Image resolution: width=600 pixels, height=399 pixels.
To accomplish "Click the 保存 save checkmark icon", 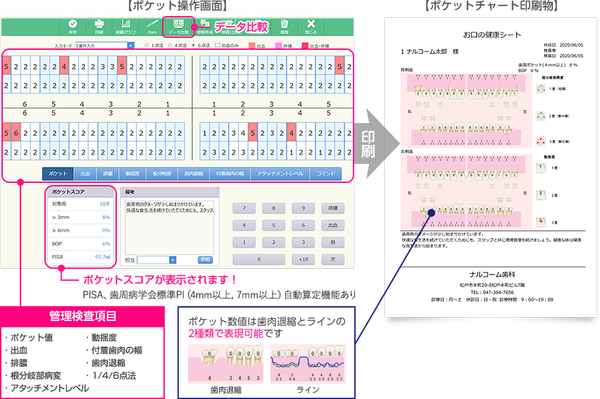I will point(72,24).
